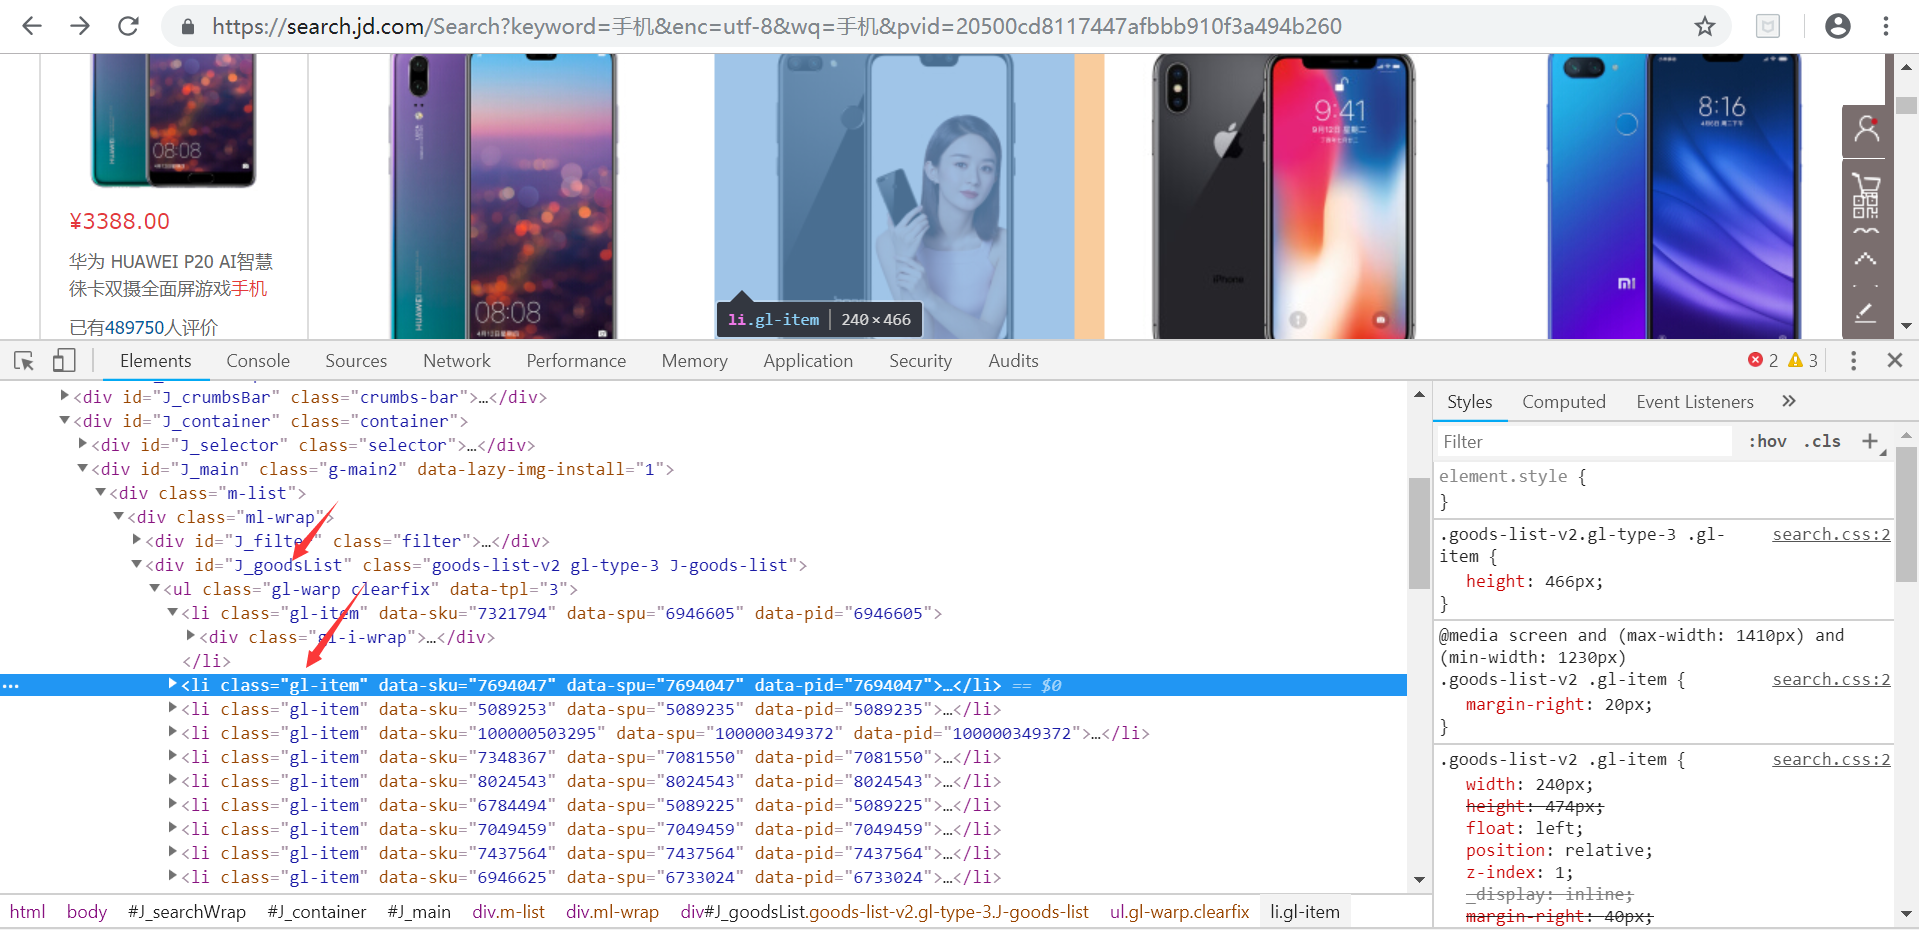Switch to the Elements tab

[155, 361]
